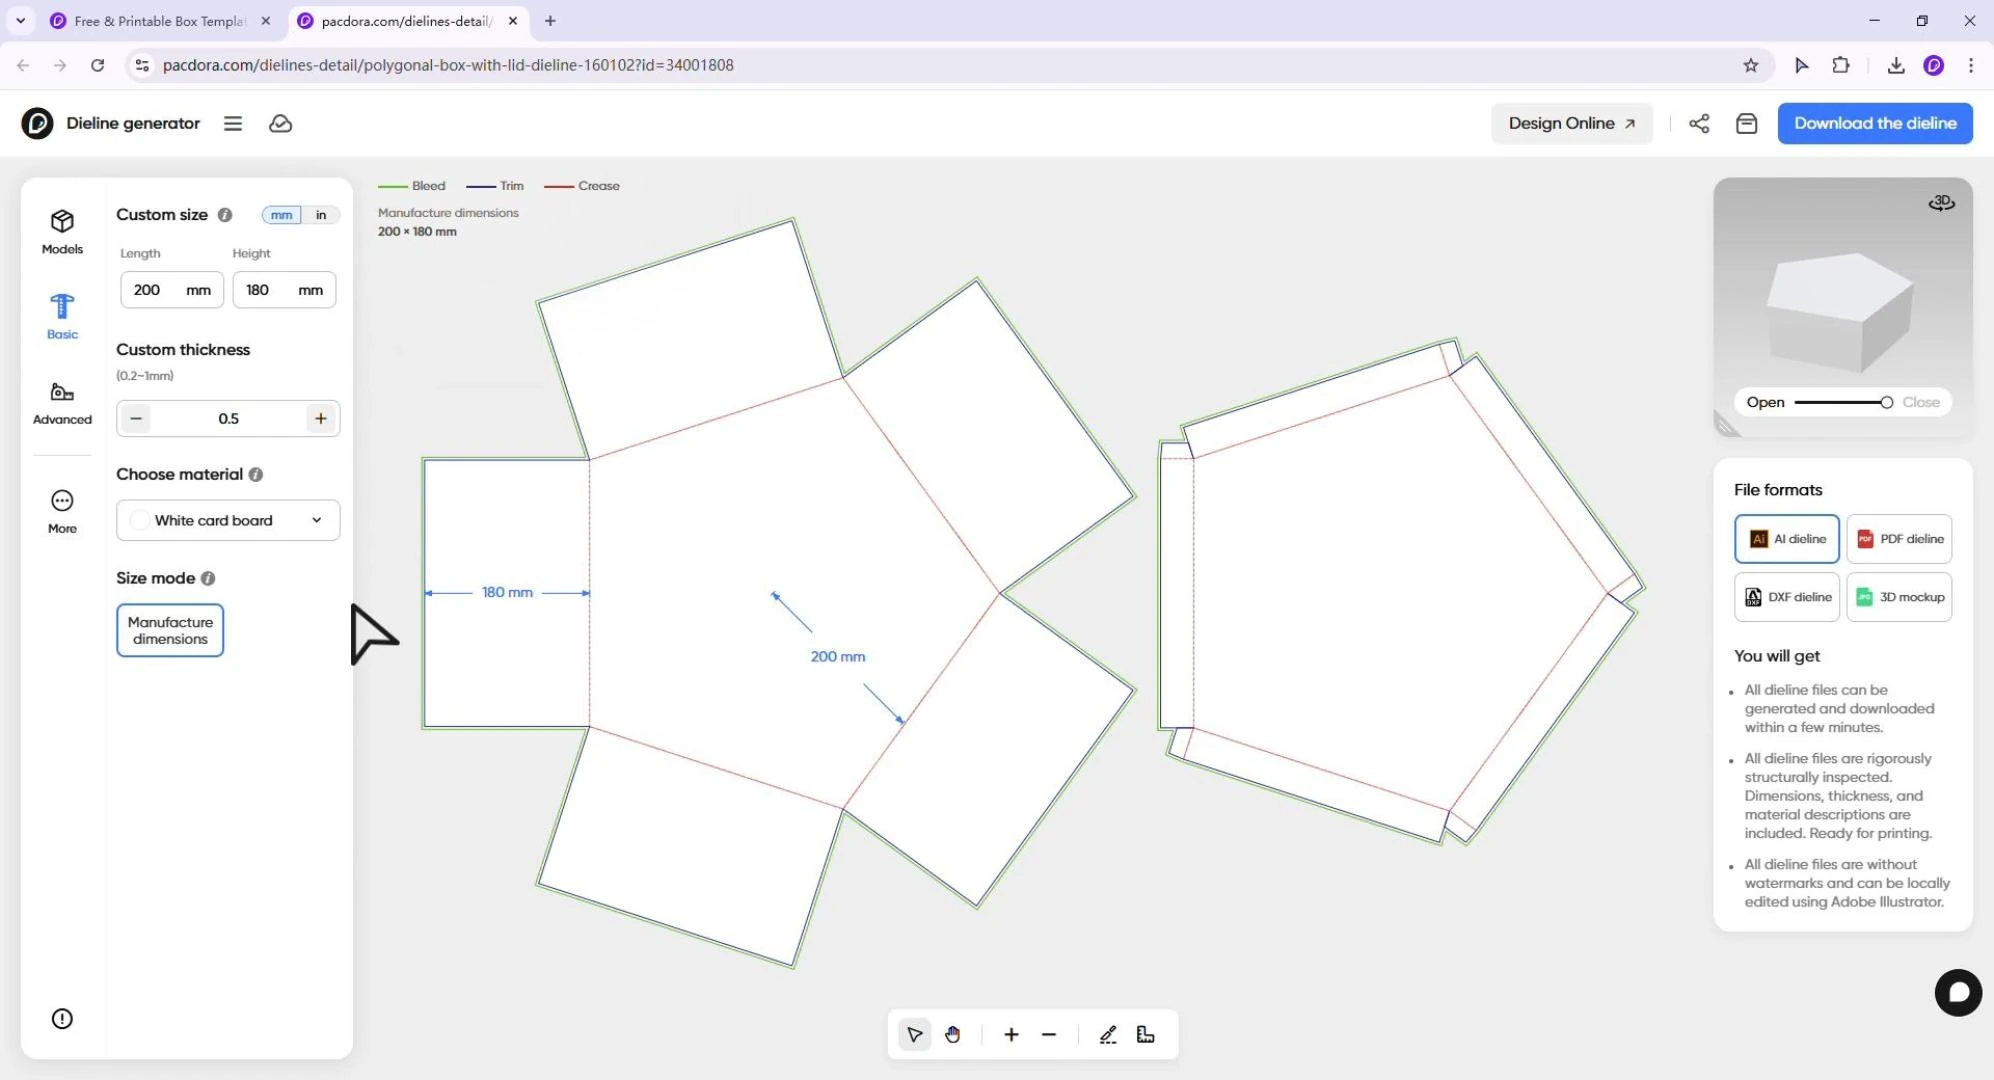The image size is (1994, 1080).
Task: Switch units to mm
Action: pyautogui.click(x=281, y=215)
